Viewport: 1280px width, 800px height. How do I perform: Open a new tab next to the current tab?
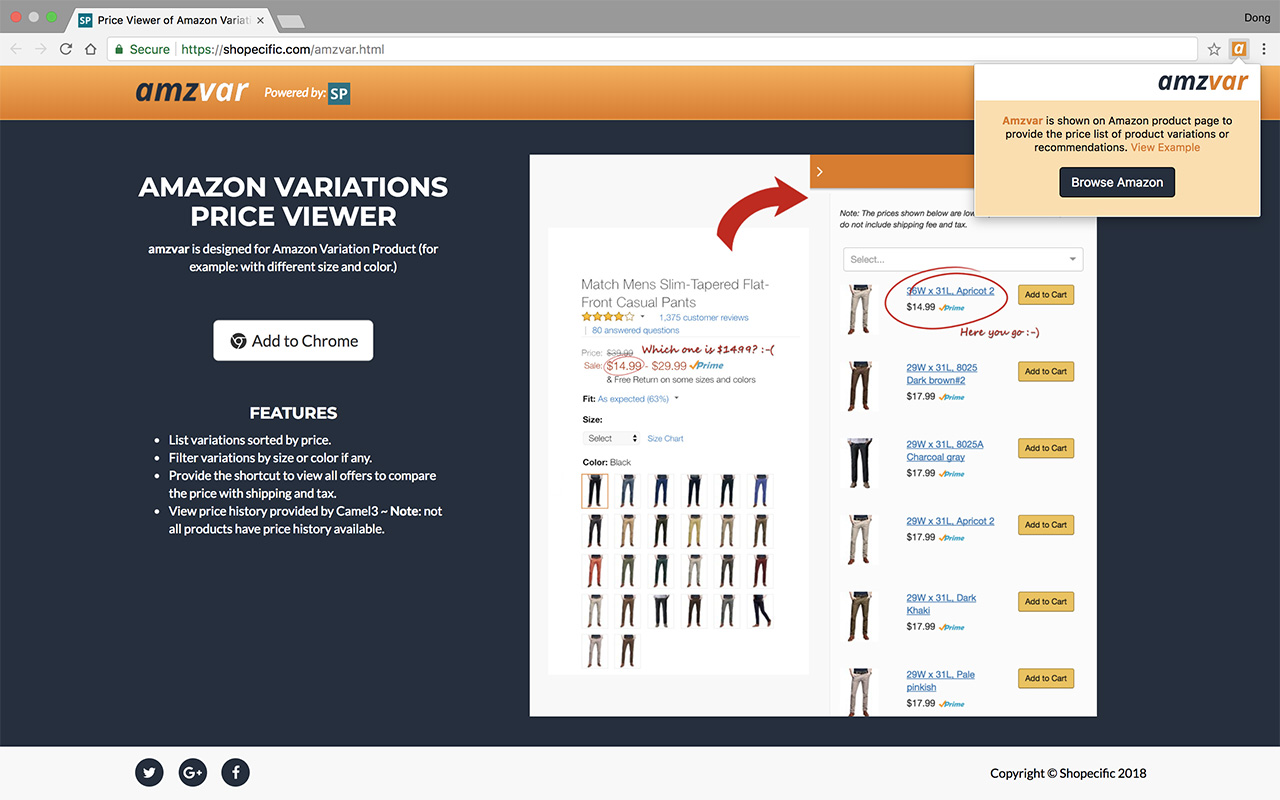click(x=290, y=21)
